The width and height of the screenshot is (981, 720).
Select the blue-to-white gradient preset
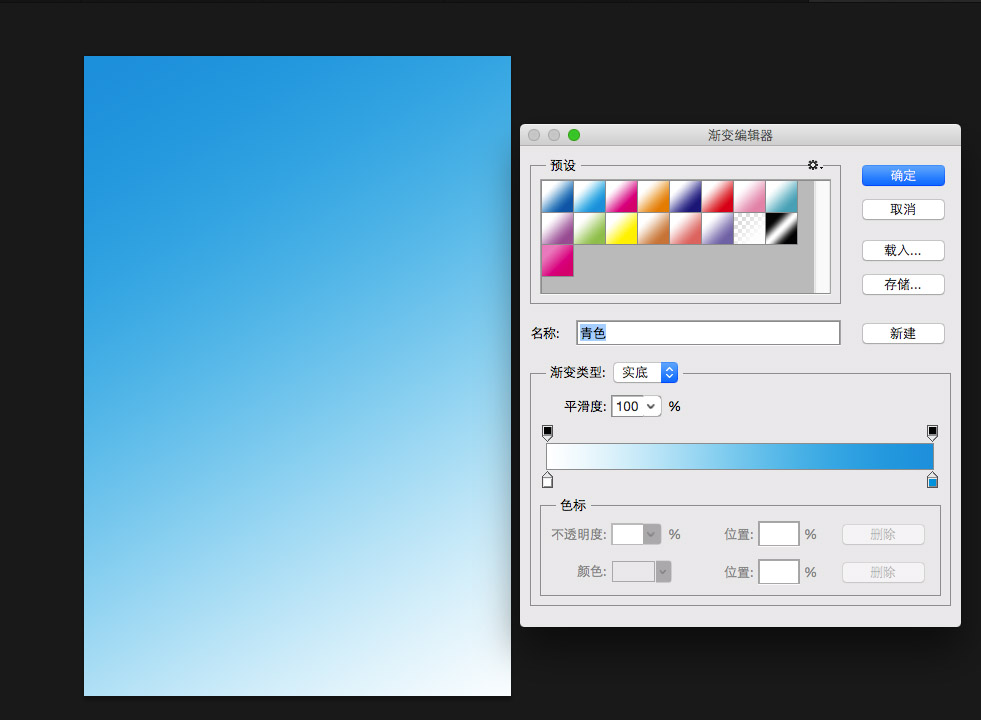click(557, 196)
